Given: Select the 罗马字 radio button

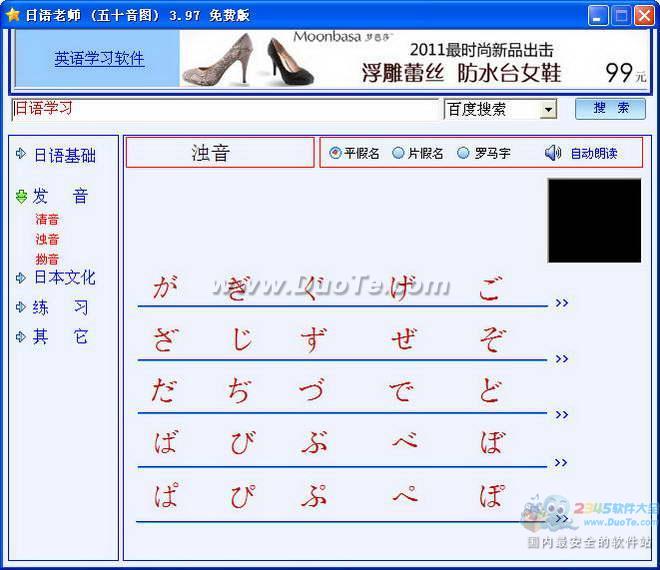Looking at the screenshot, I should pyautogui.click(x=463, y=153).
